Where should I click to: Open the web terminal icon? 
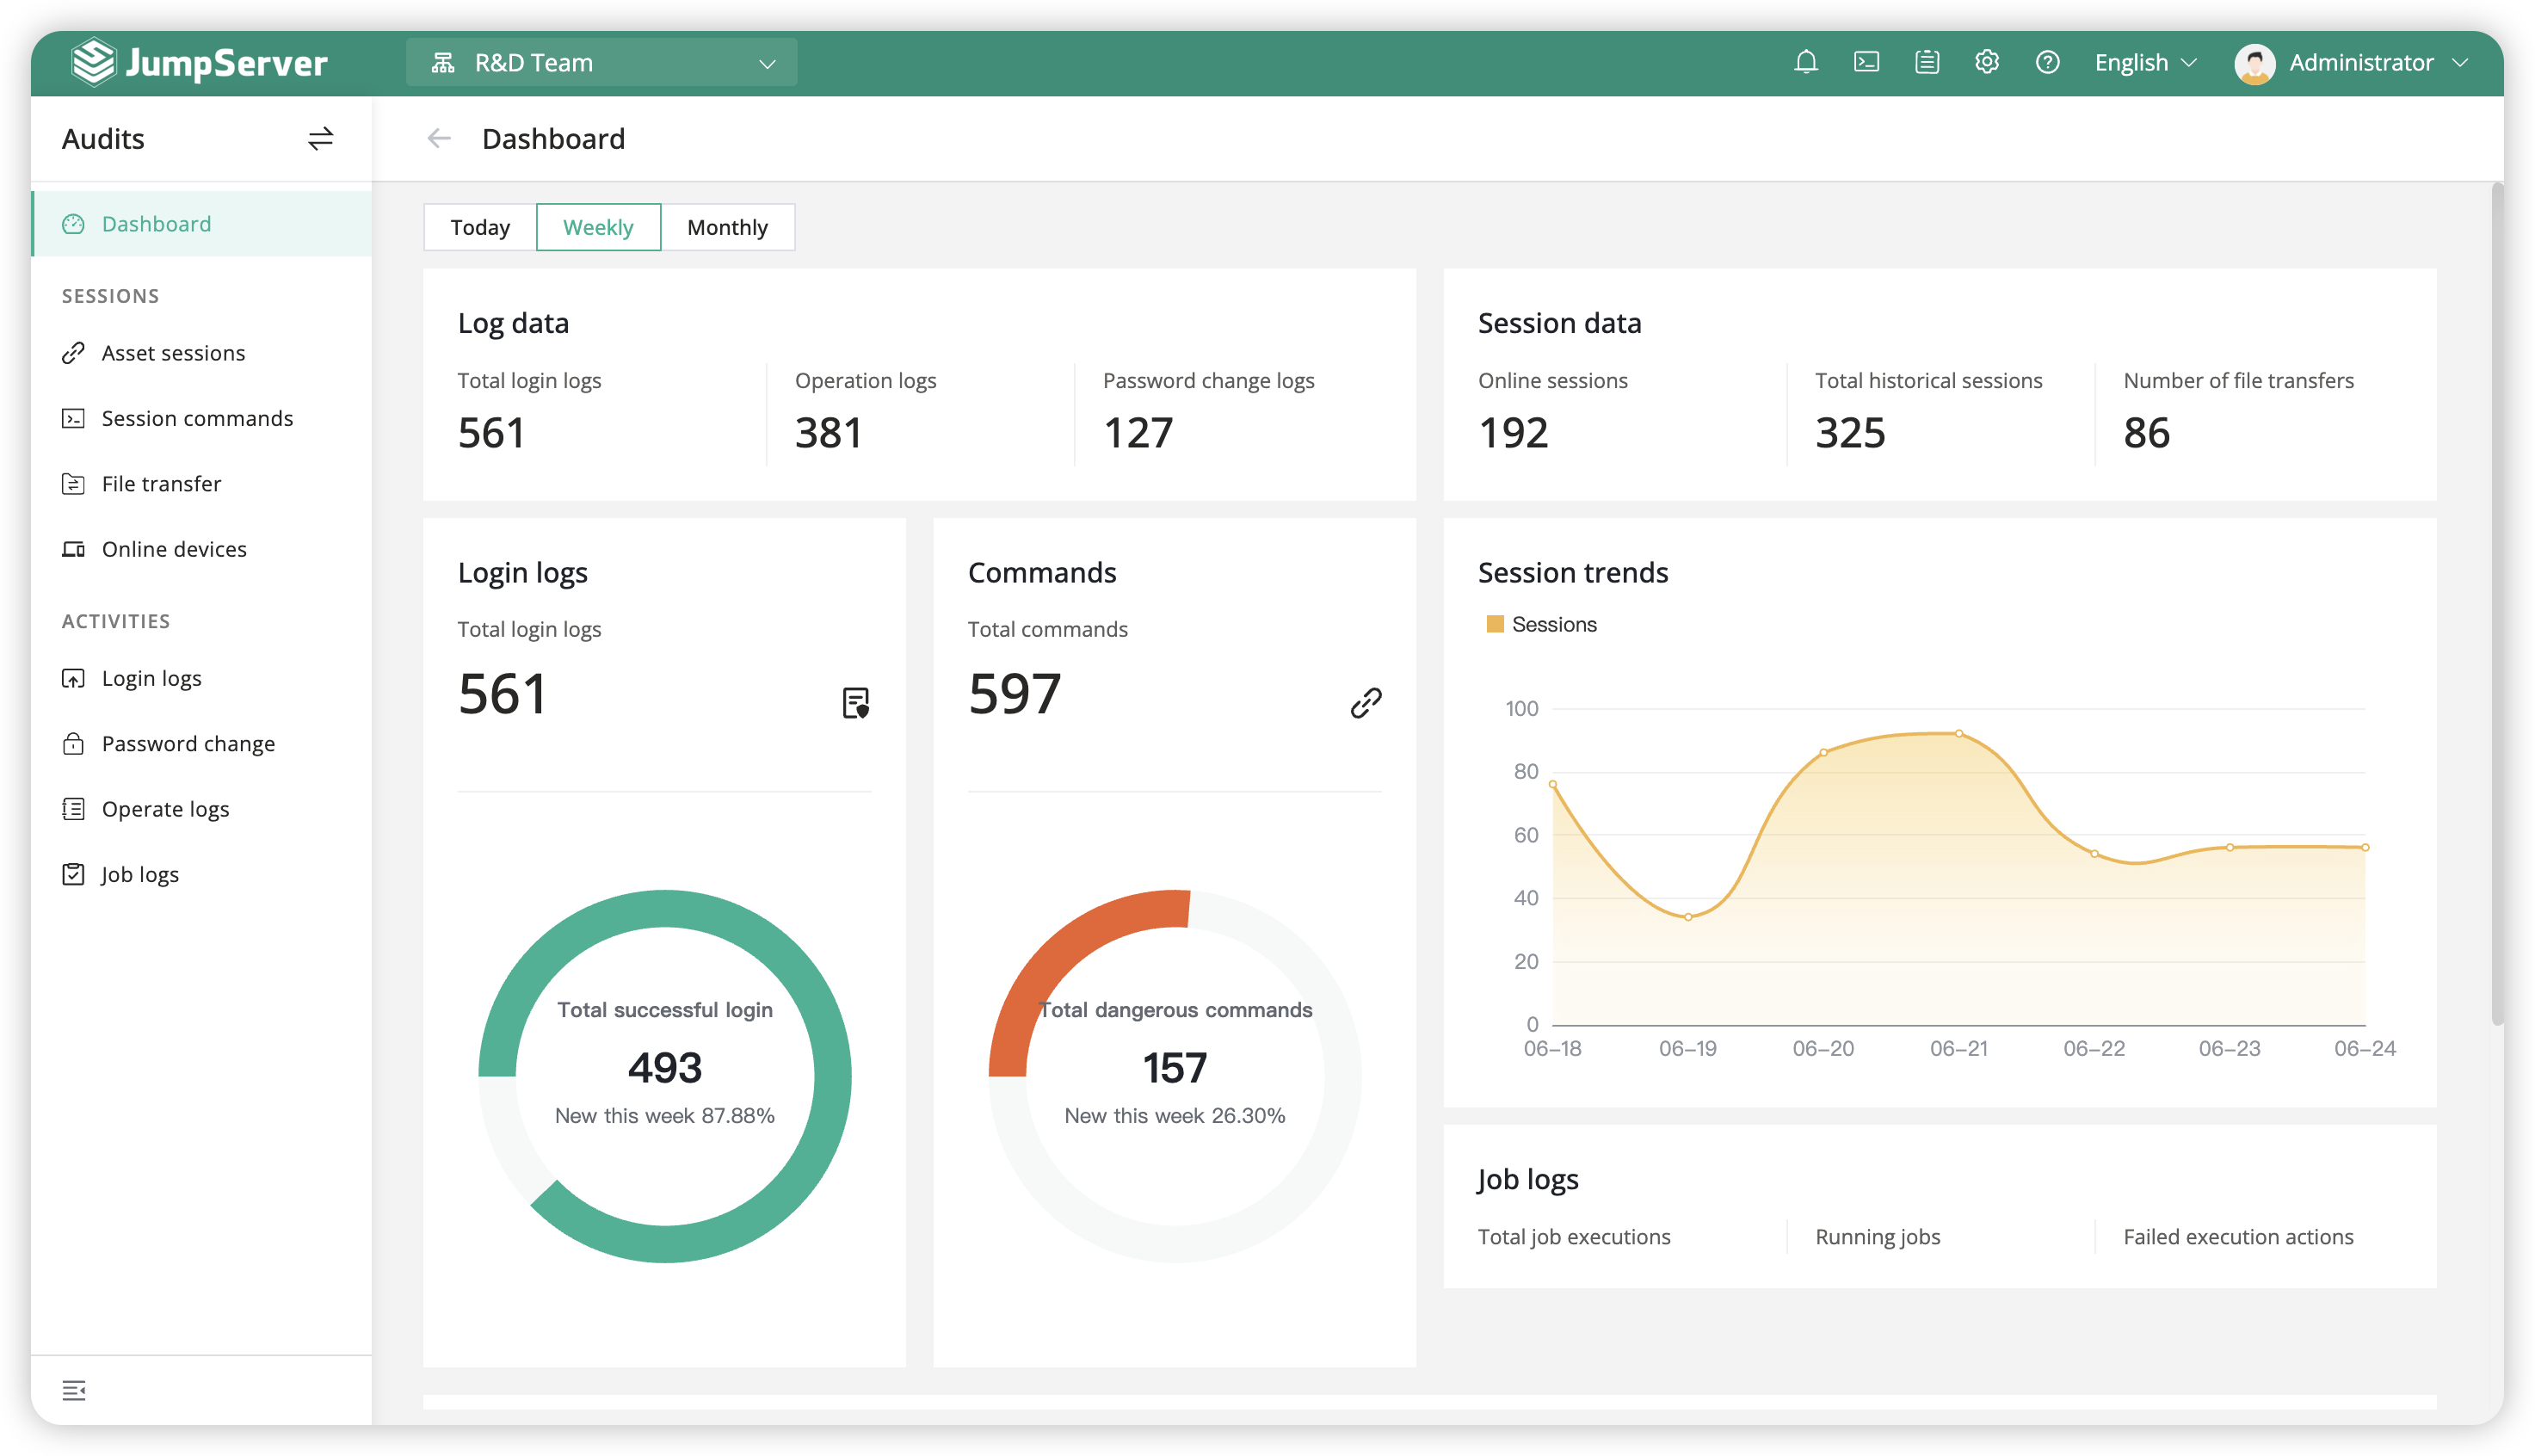coord(1866,62)
